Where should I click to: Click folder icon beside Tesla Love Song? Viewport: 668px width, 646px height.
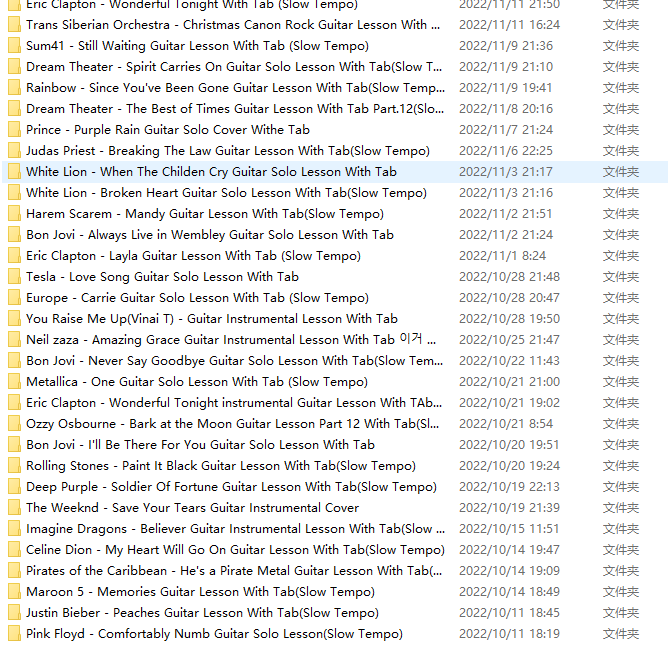(14, 277)
